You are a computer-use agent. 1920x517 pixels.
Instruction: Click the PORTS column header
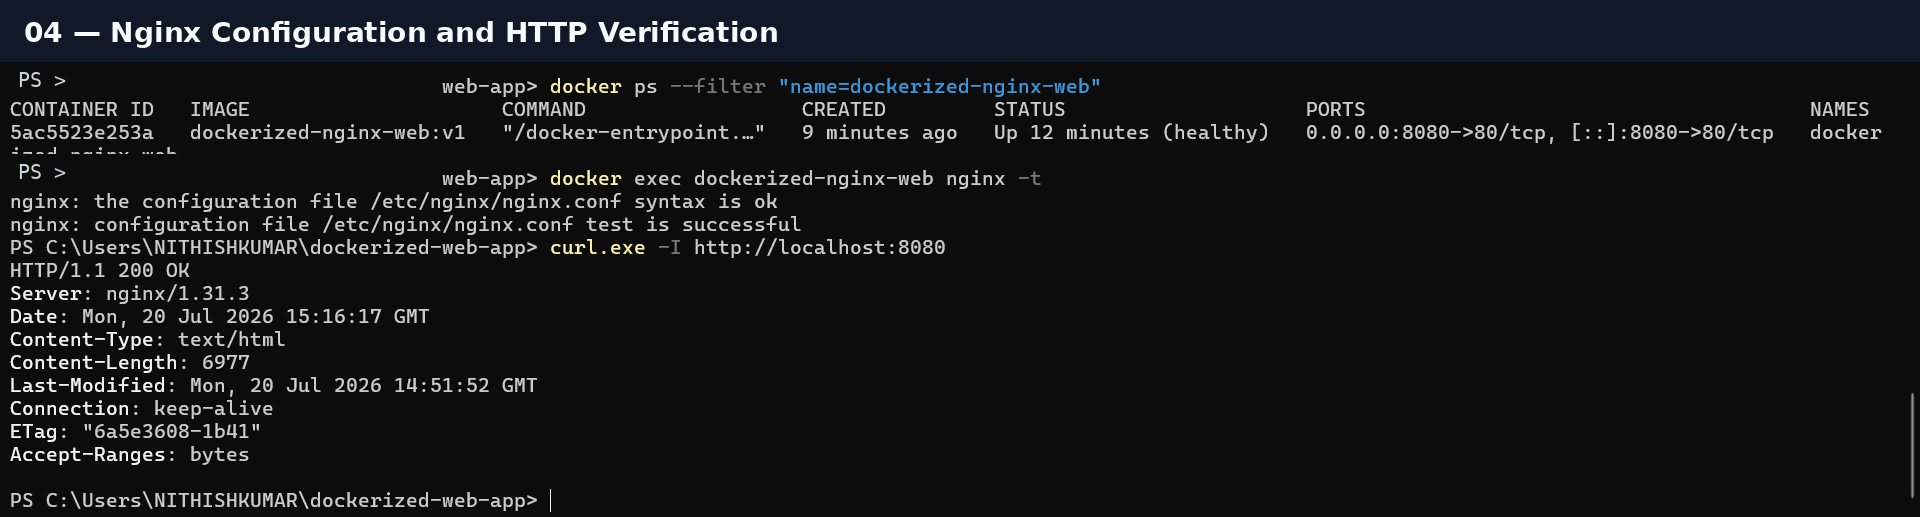click(1335, 109)
